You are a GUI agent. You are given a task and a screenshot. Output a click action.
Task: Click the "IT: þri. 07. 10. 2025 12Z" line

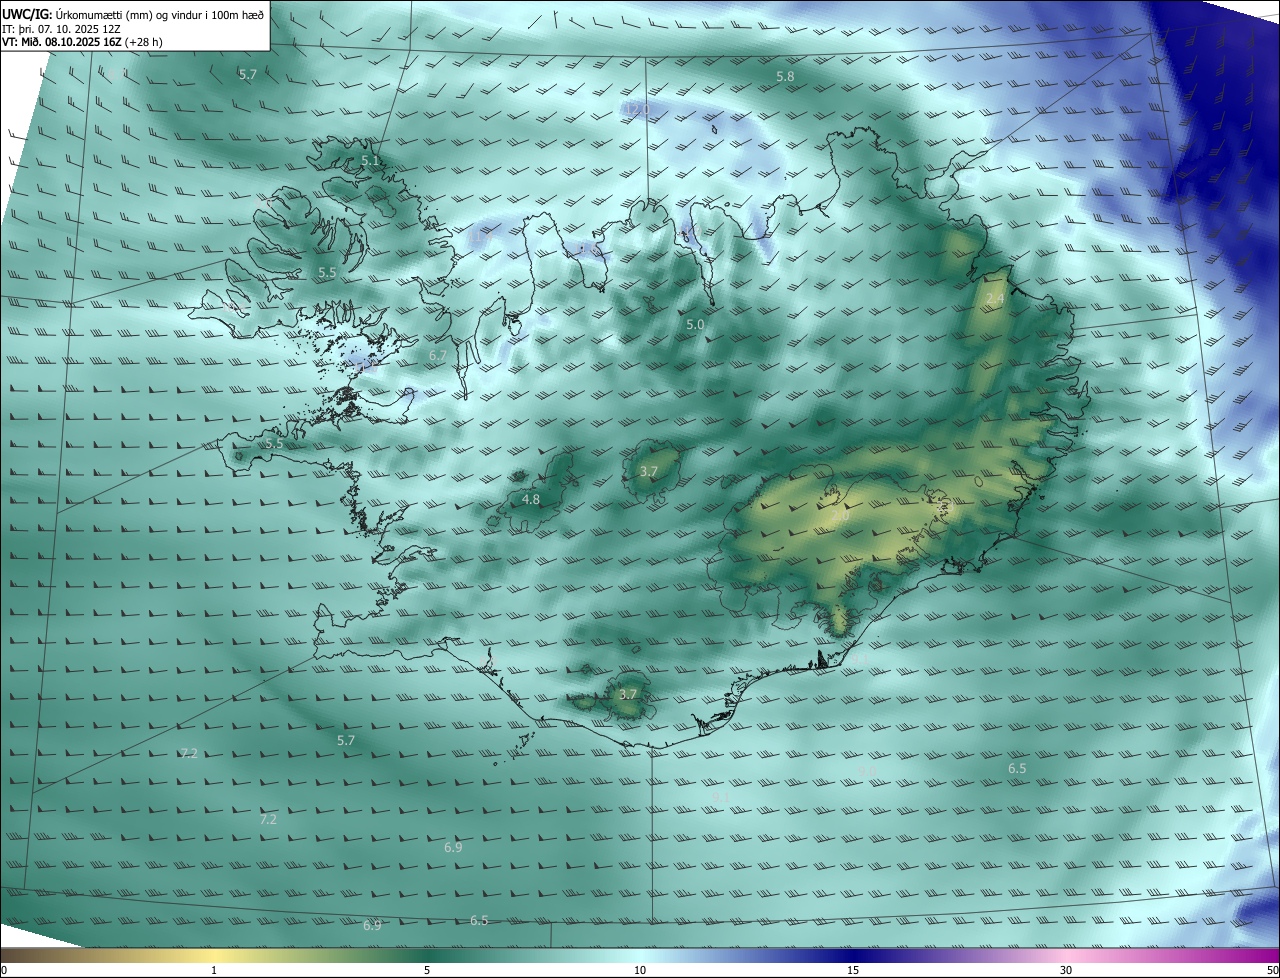[61, 28]
